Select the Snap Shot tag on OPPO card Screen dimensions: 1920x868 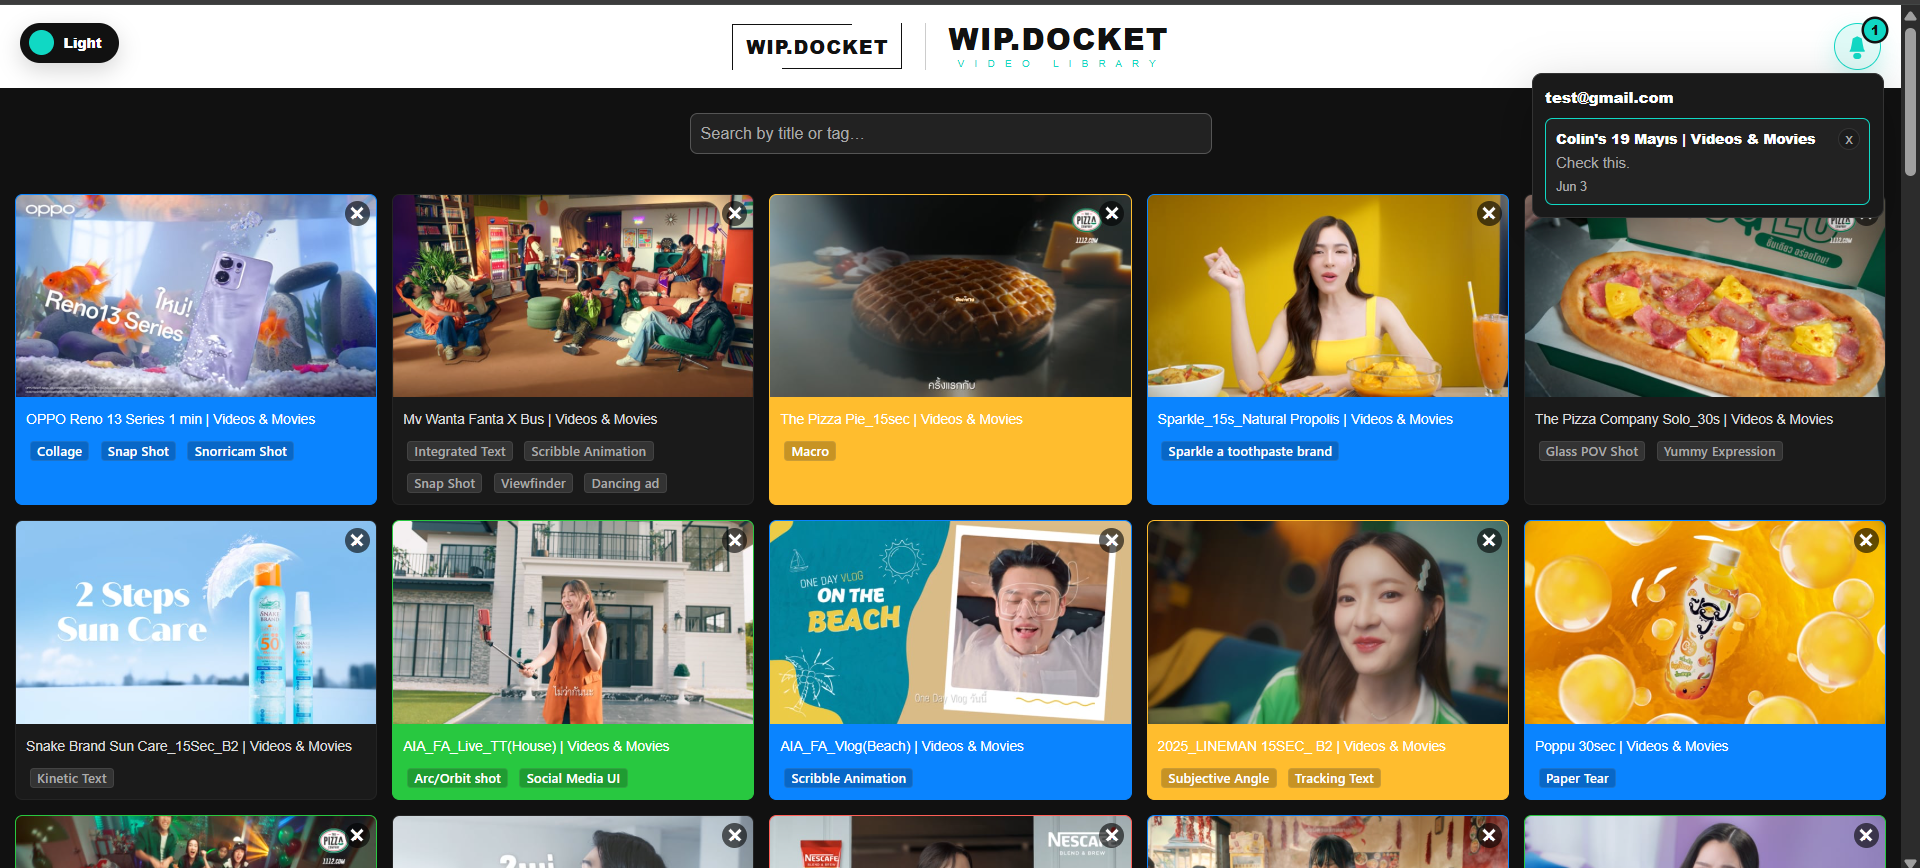[138, 452]
